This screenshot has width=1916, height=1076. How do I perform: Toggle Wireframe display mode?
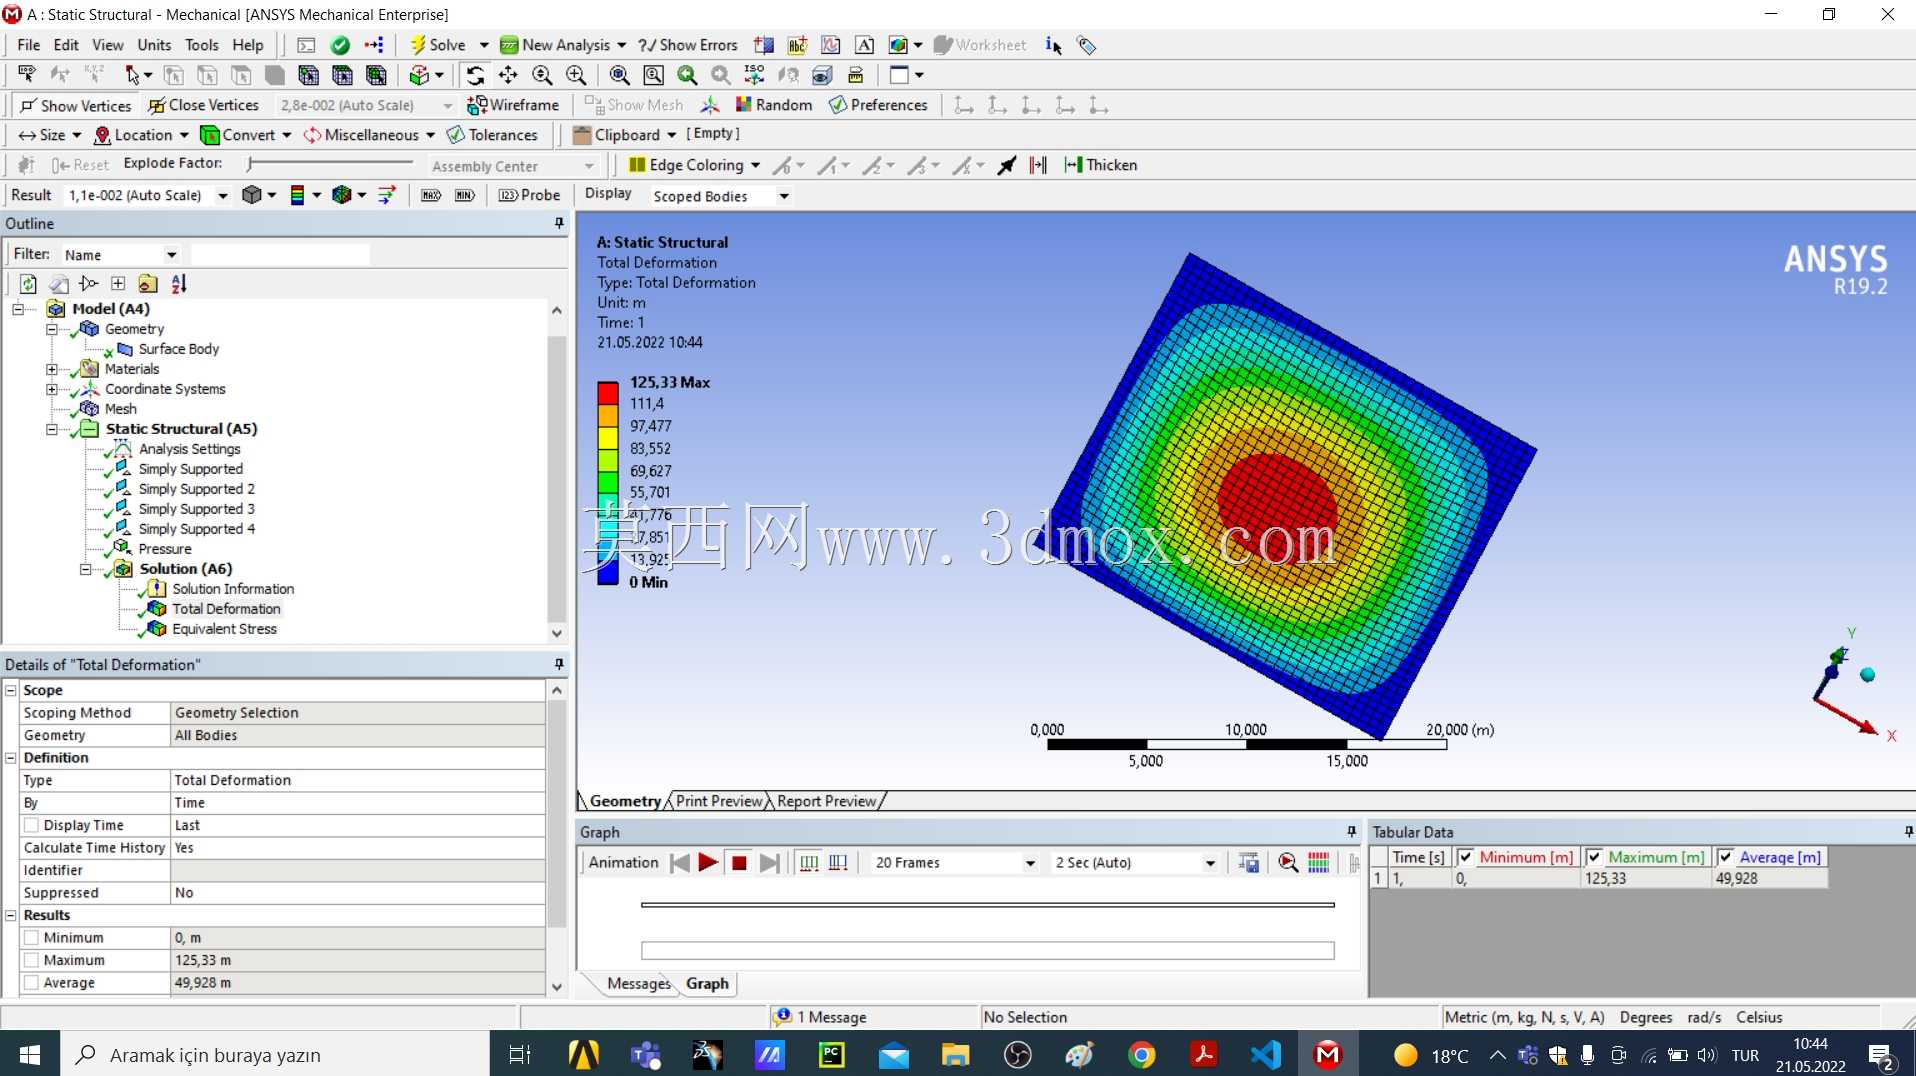(x=514, y=105)
